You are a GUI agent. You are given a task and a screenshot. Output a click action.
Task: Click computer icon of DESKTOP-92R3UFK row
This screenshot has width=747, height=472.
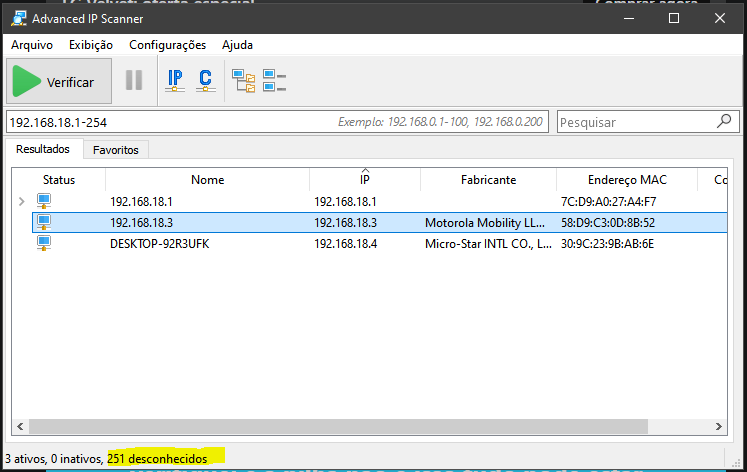(44, 243)
